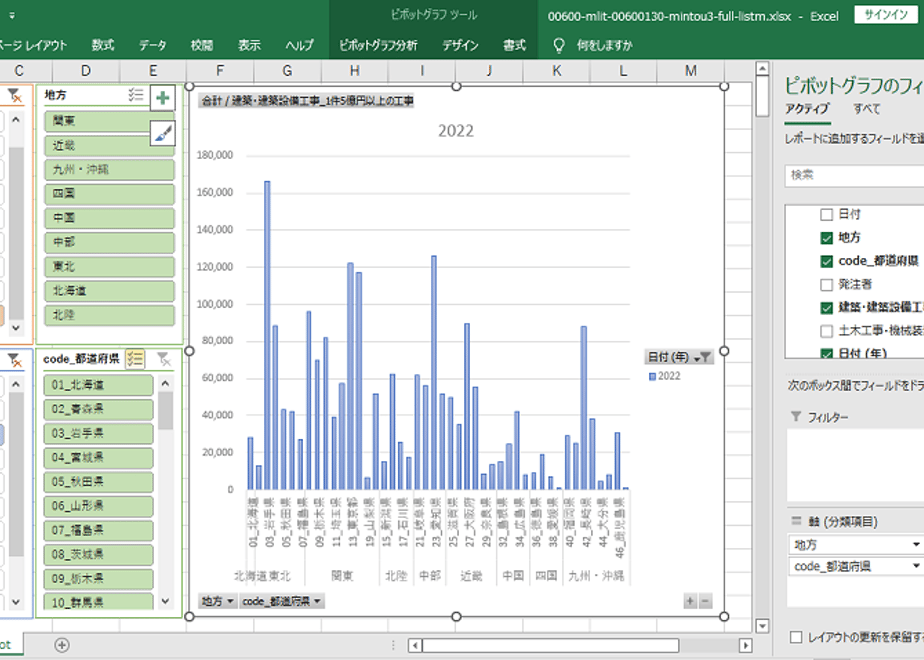924x660 pixels.
Task: Click code_都道府県 slicer scroll down arrow
Action: pos(166,602)
